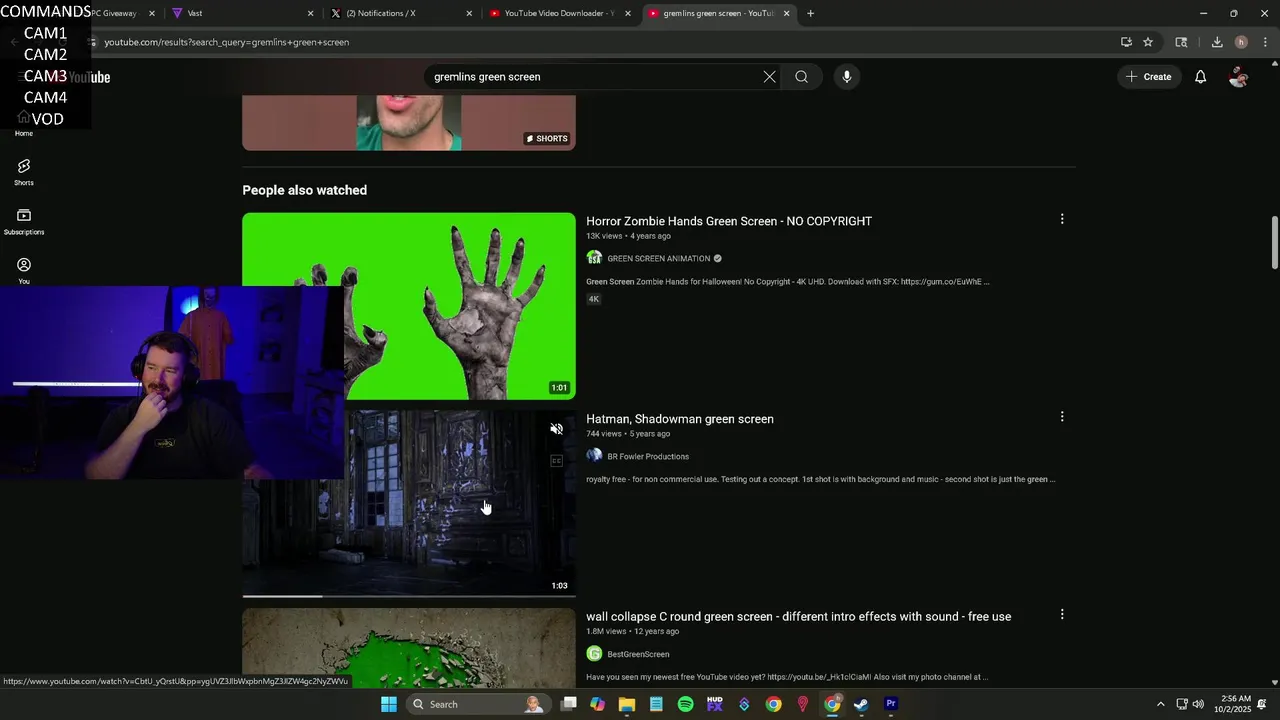Screen dimensions: 1280x720
Task: Click the page vertical scrollbar thumb
Action: (x=1274, y=241)
